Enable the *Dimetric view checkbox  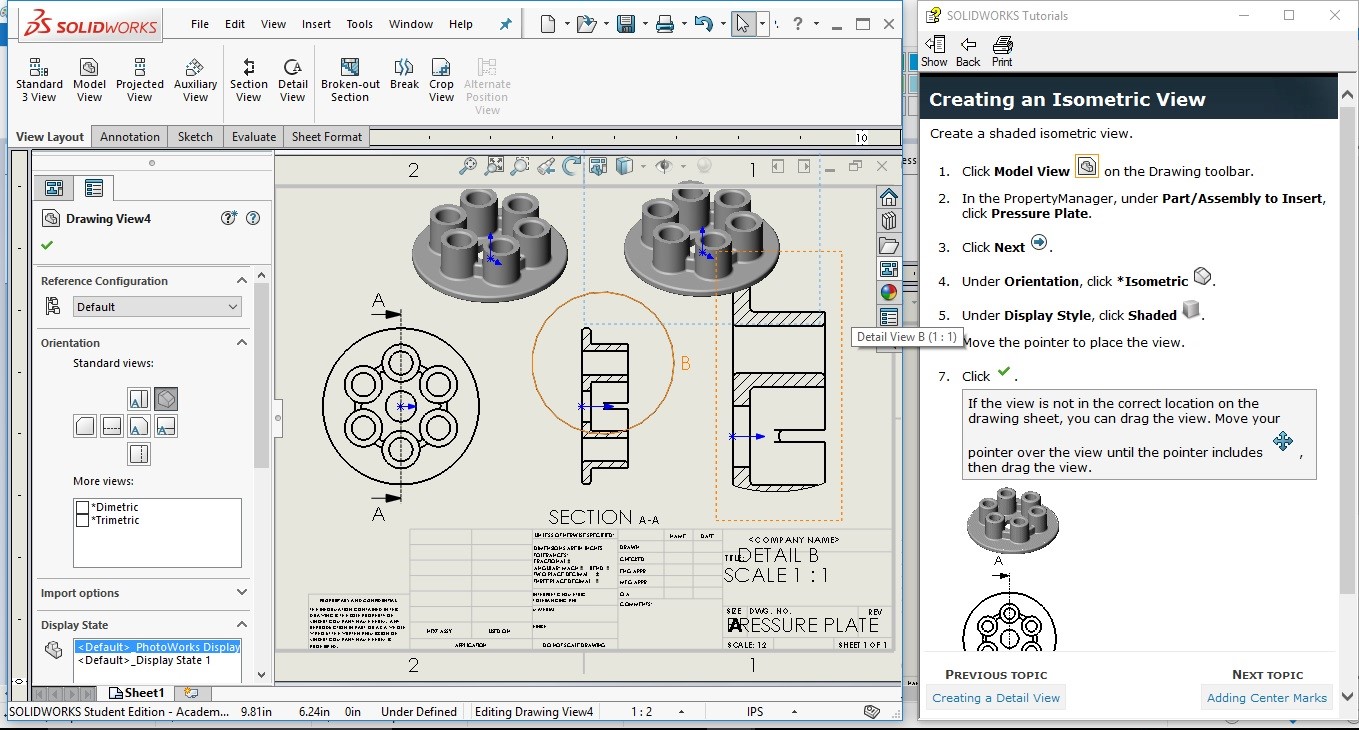point(83,507)
